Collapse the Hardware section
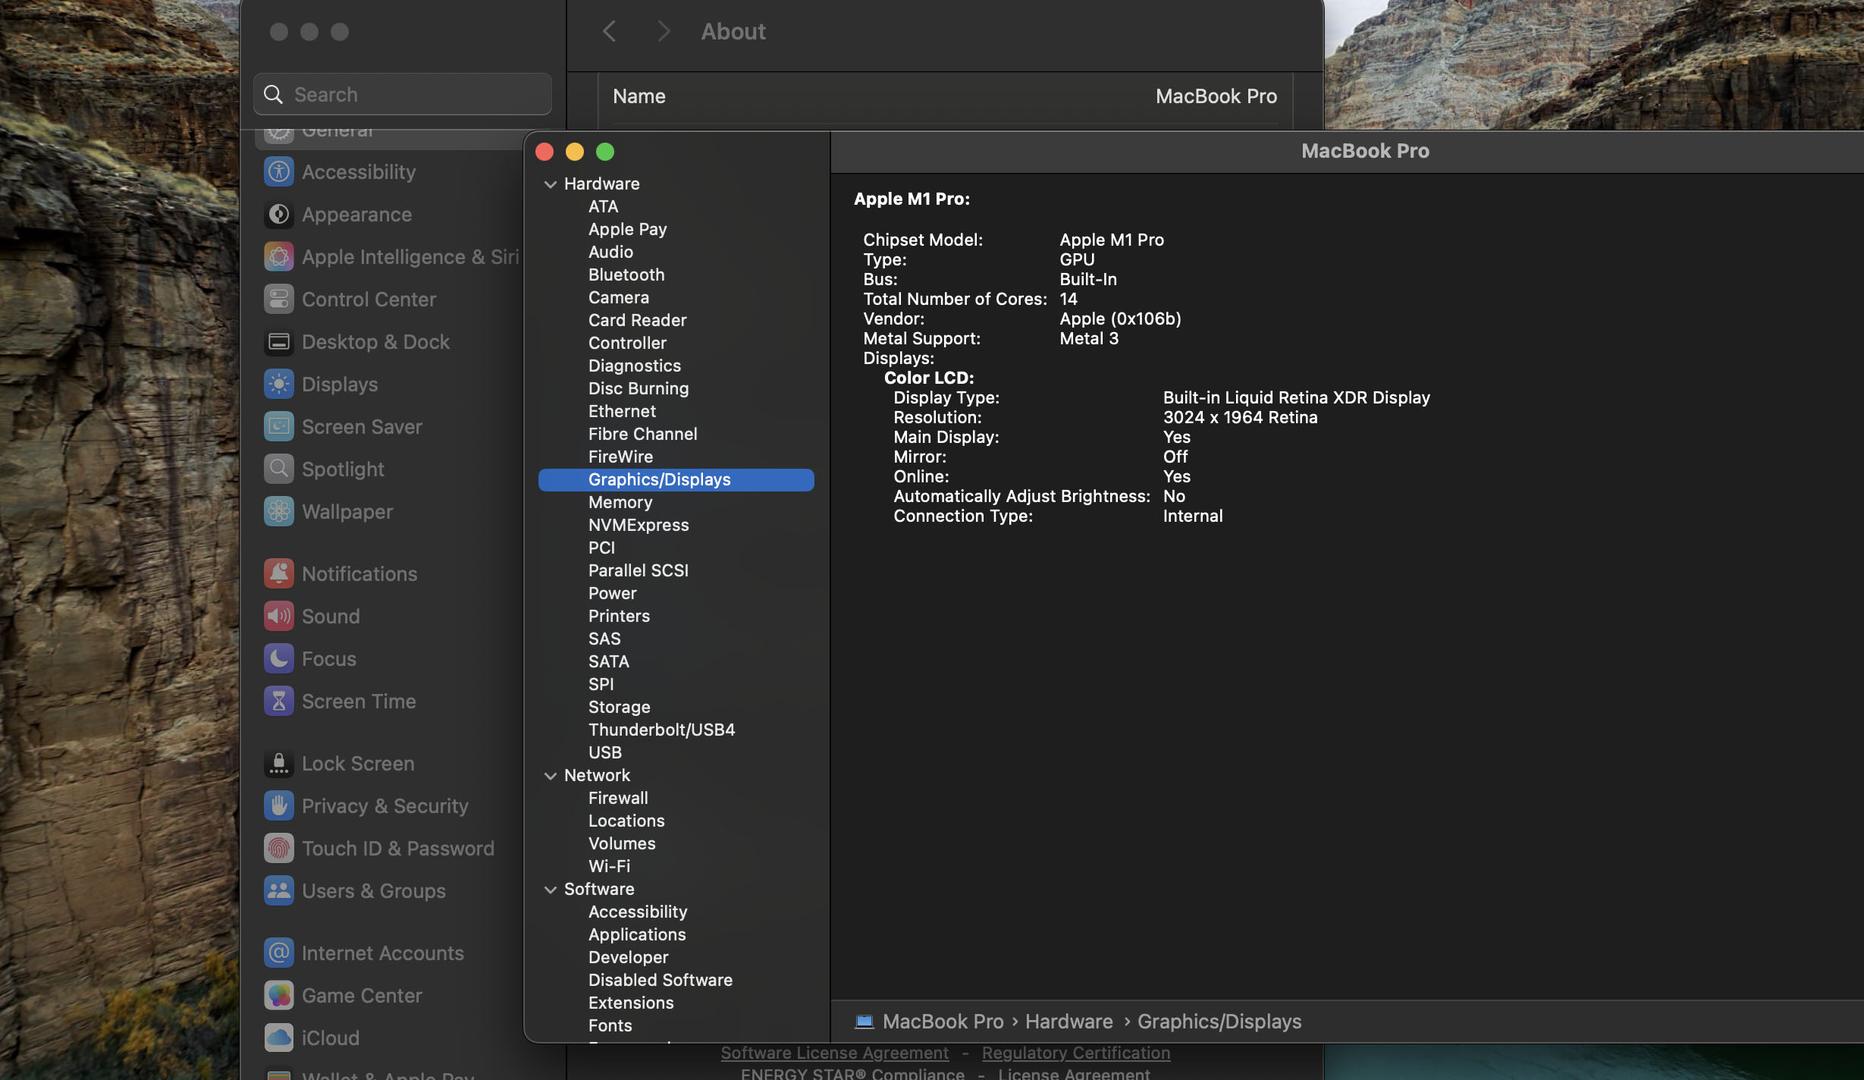The height and width of the screenshot is (1080, 1864). point(550,184)
